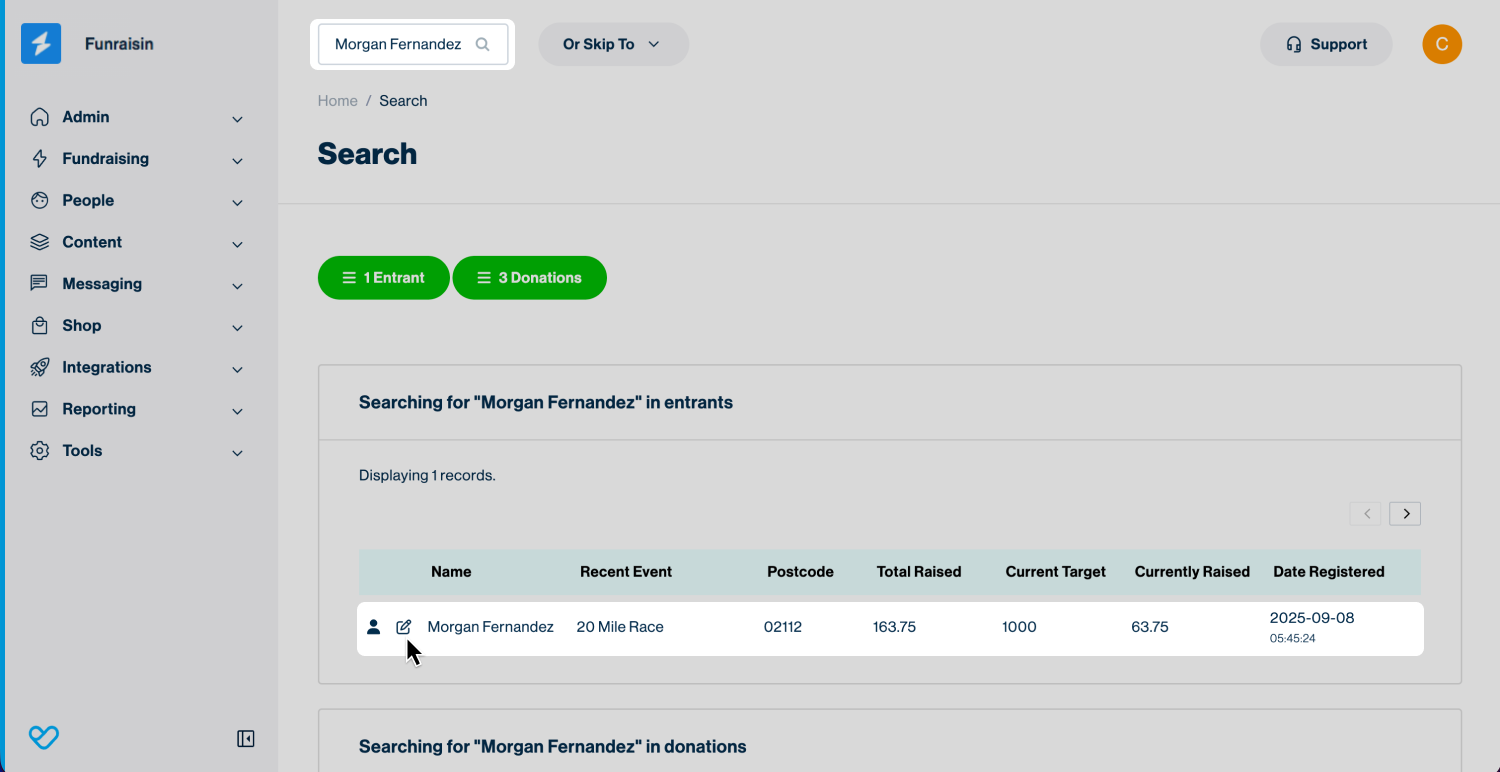
Task: Open the People menu item
Action: coord(88,200)
